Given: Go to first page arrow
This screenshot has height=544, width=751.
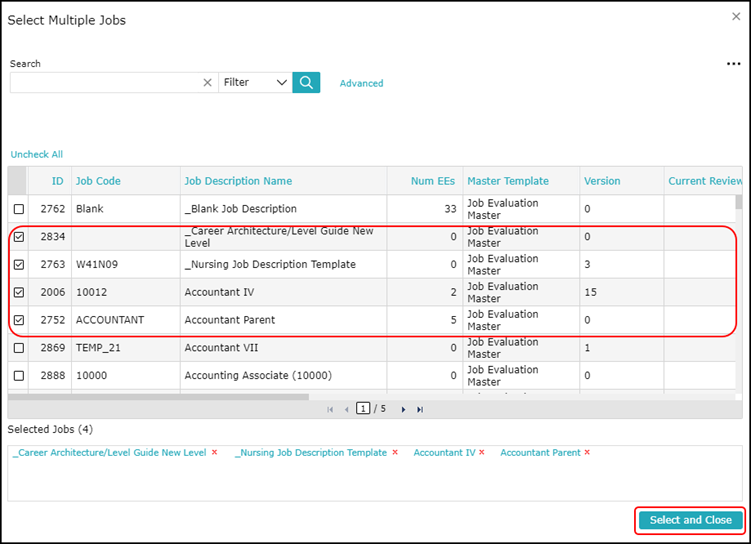Looking at the screenshot, I should 330,409.
